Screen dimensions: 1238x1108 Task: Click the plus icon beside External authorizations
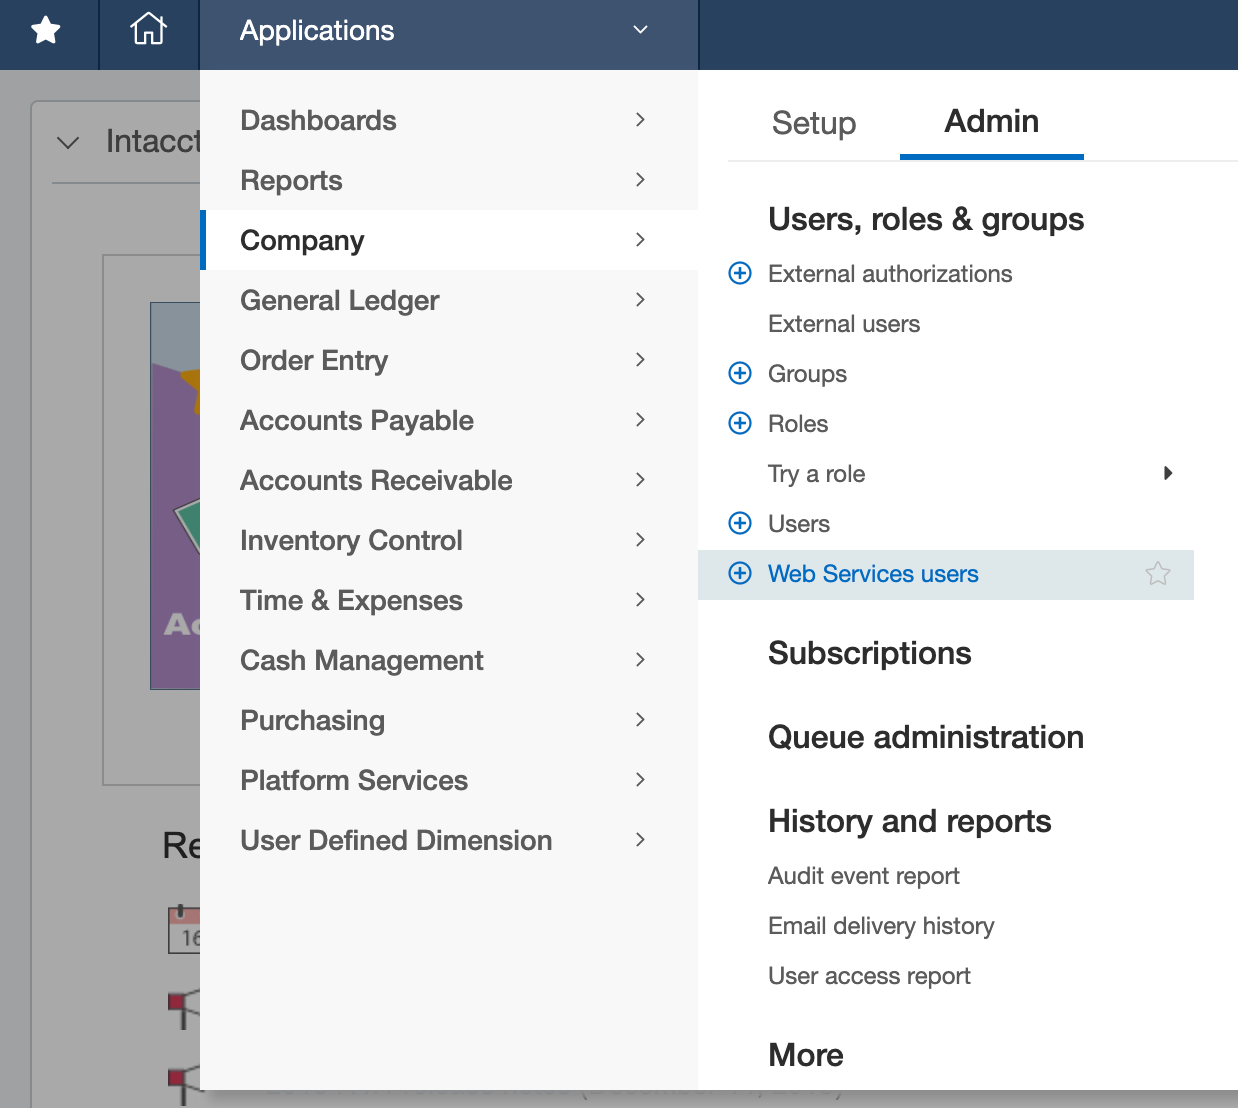coord(740,273)
